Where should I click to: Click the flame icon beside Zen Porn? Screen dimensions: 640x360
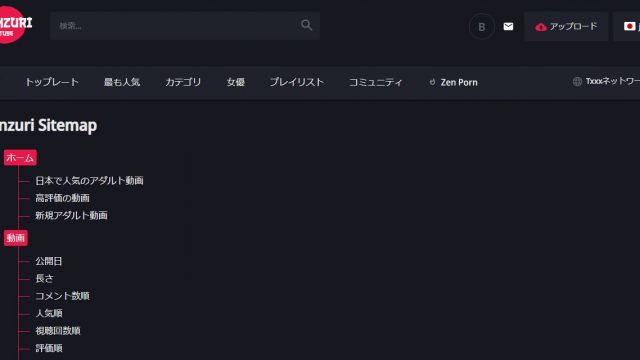tap(432, 82)
